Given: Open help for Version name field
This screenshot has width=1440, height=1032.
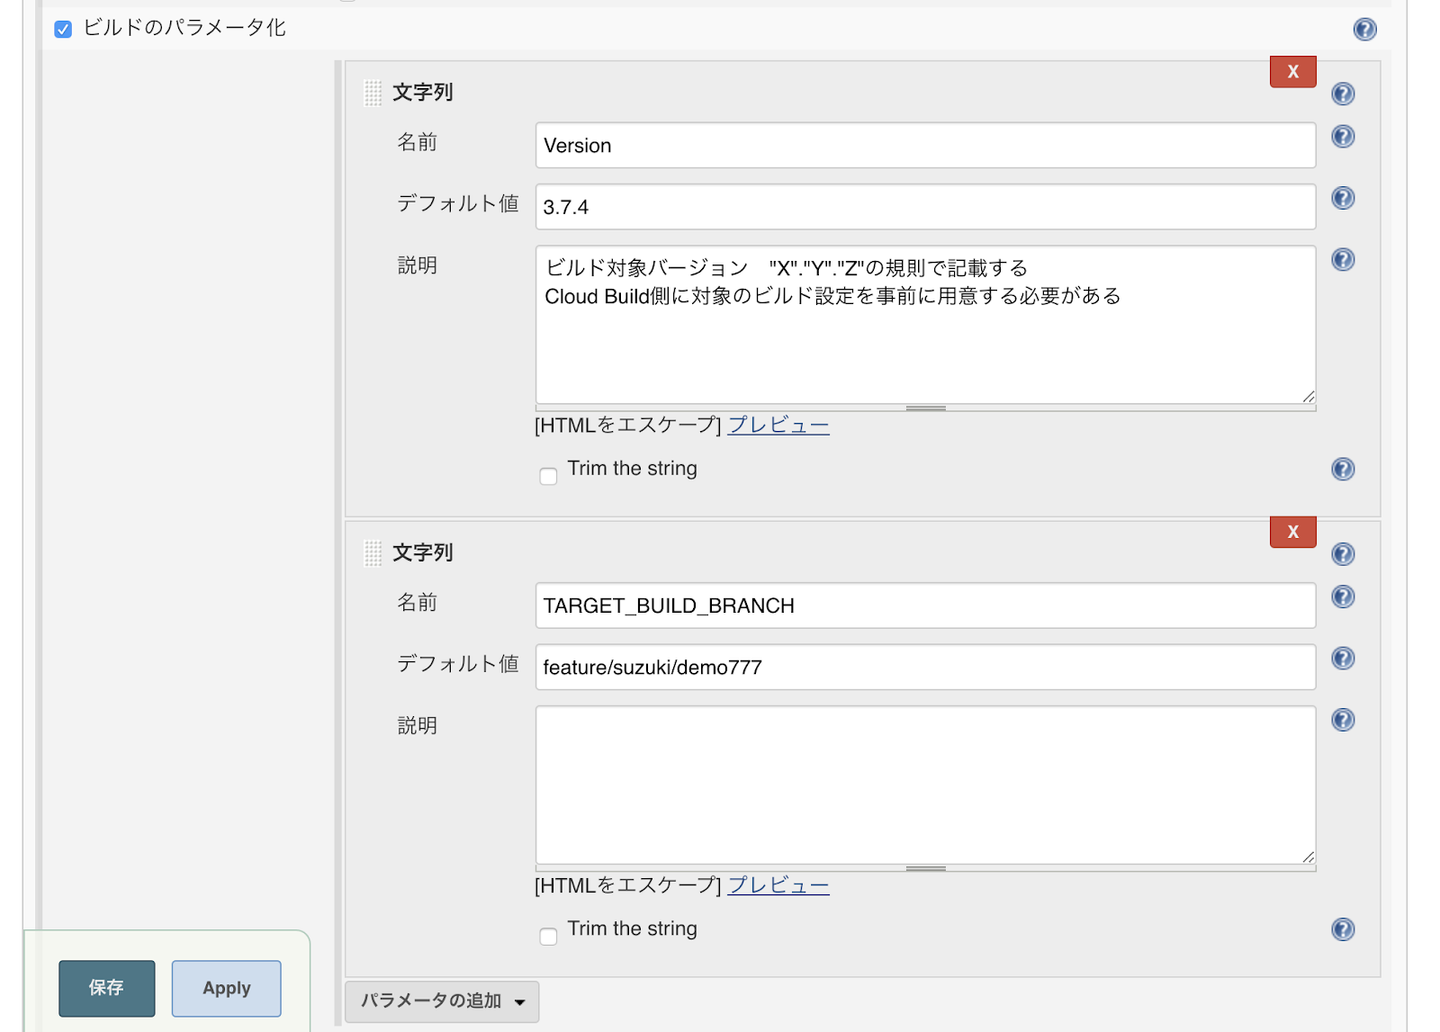Looking at the screenshot, I should click(x=1343, y=136).
